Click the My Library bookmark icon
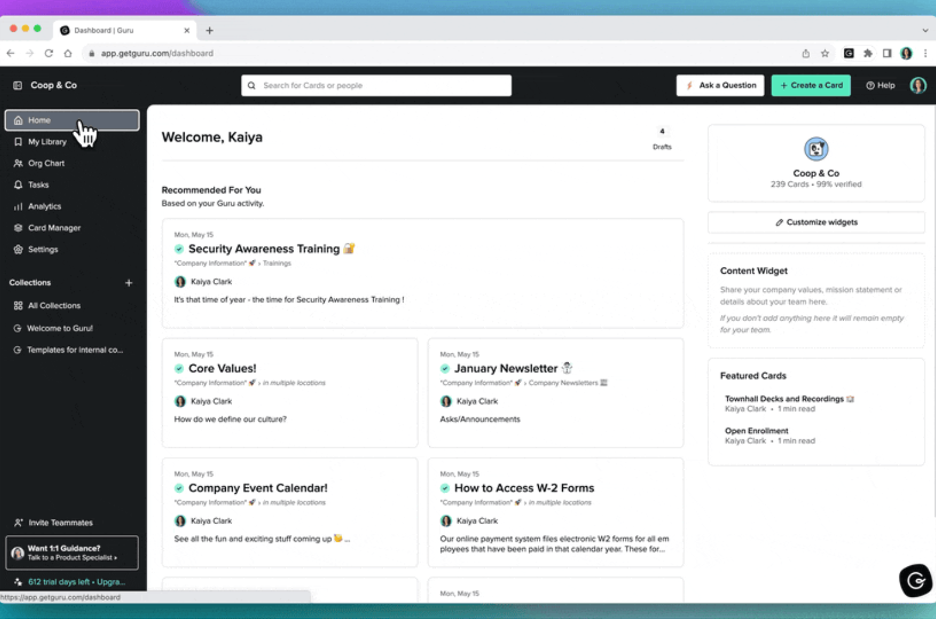 click(18, 142)
